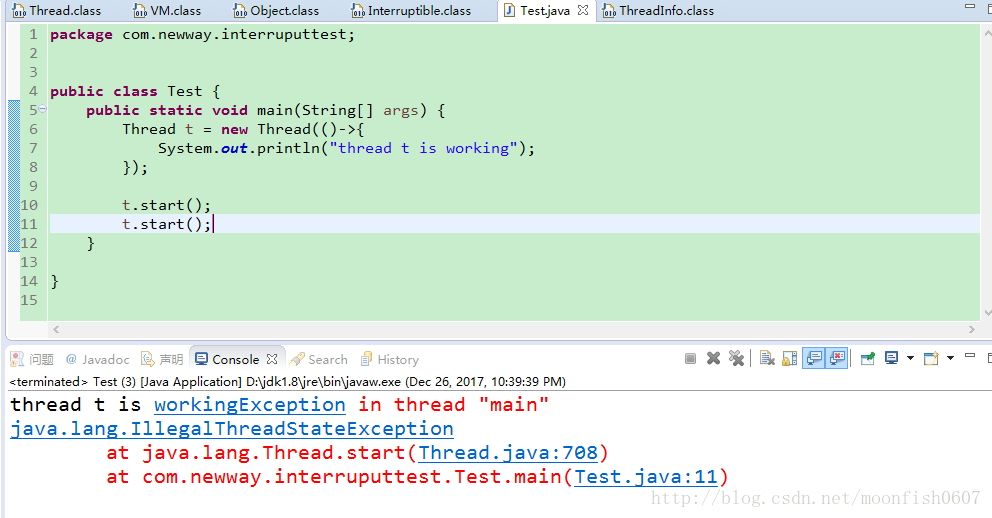Open the Javadoc view tab

pyautogui.click(x=97, y=359)
